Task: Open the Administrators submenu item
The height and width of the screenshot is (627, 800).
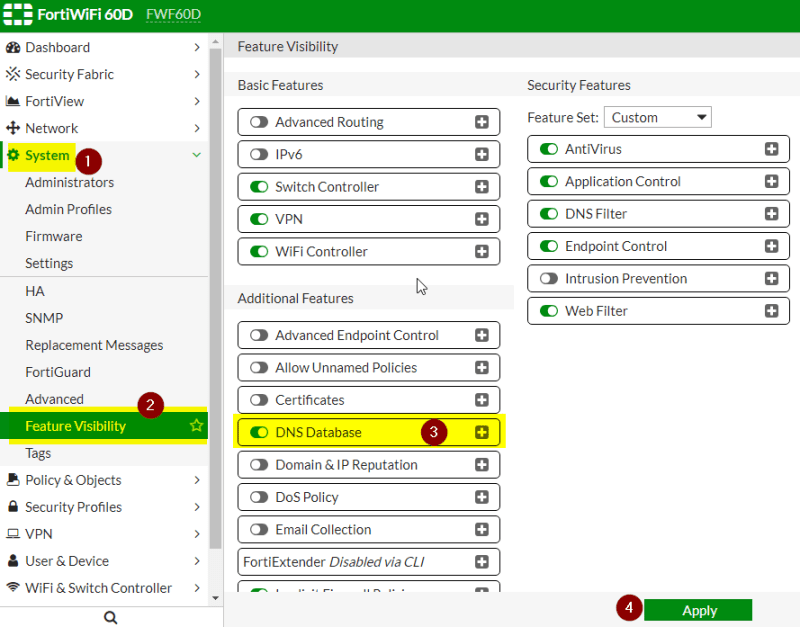Action: pyautogui.click(x=69, y=182)
